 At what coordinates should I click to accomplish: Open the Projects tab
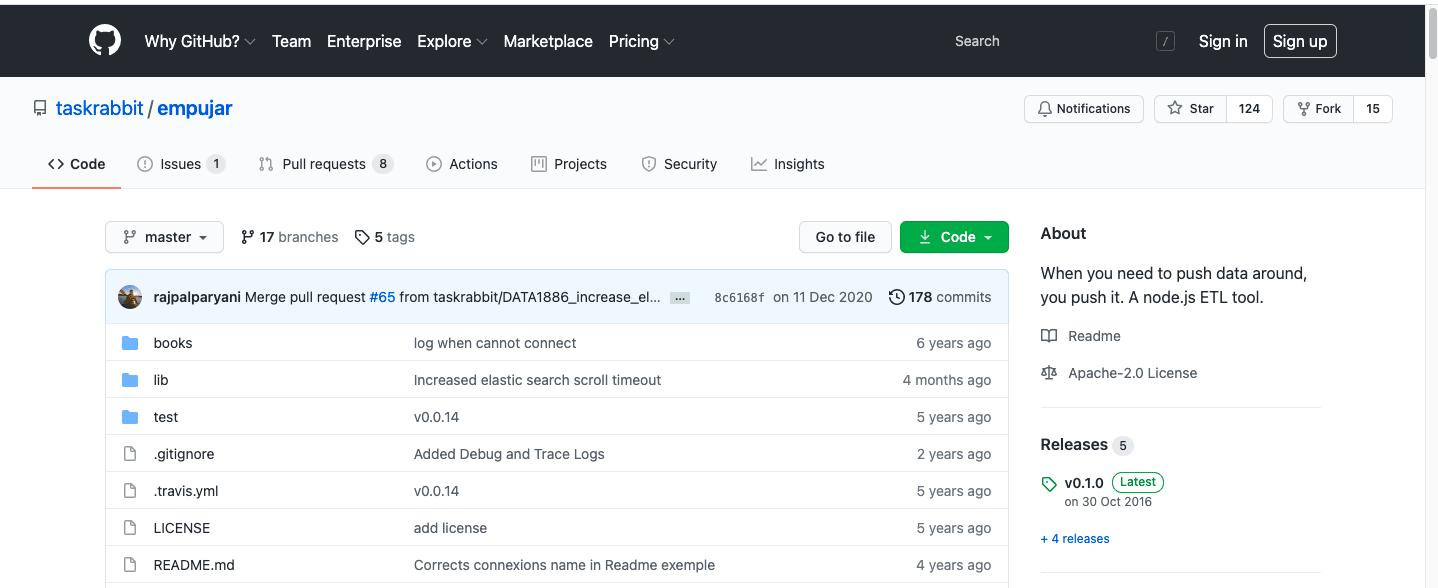(x=569, y=164)
